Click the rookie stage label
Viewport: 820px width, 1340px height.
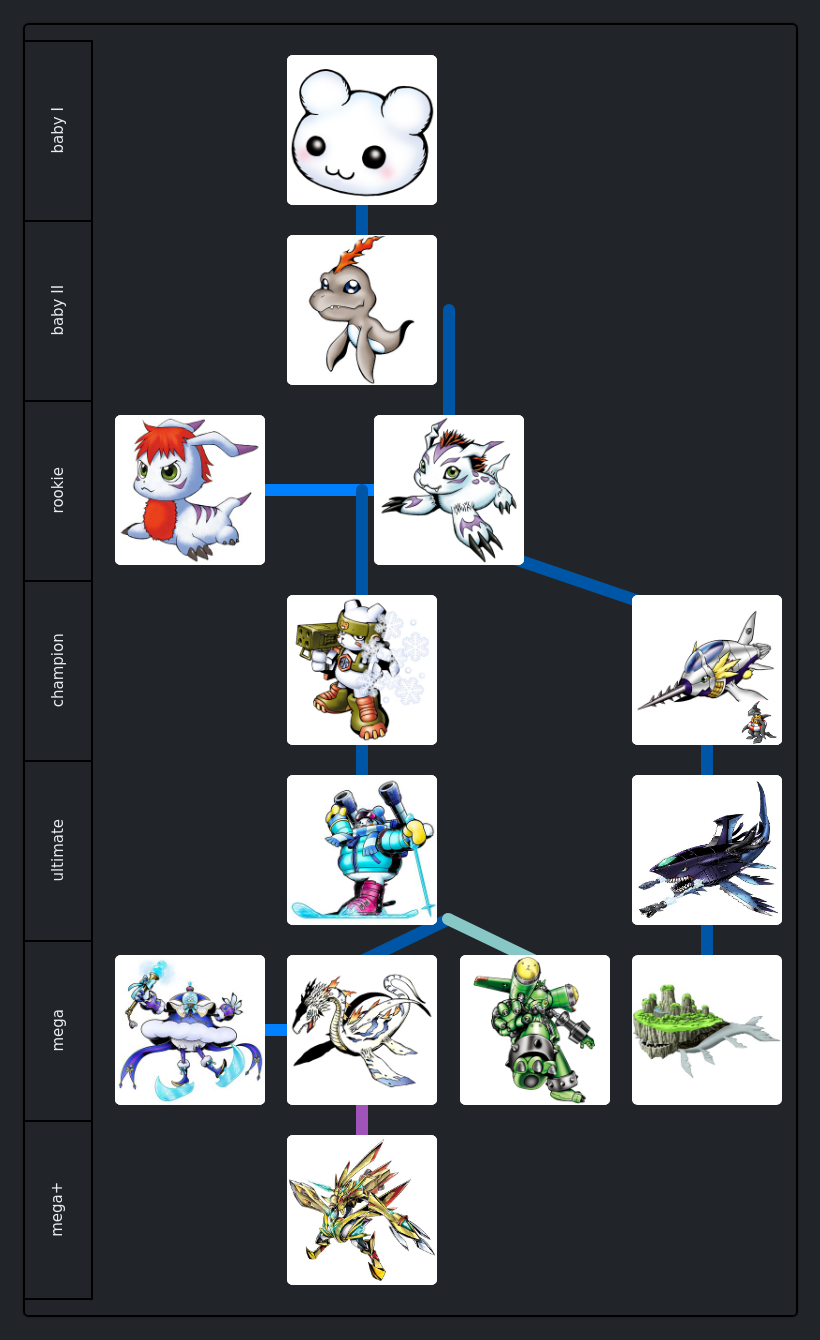click(x=58, y=491)
